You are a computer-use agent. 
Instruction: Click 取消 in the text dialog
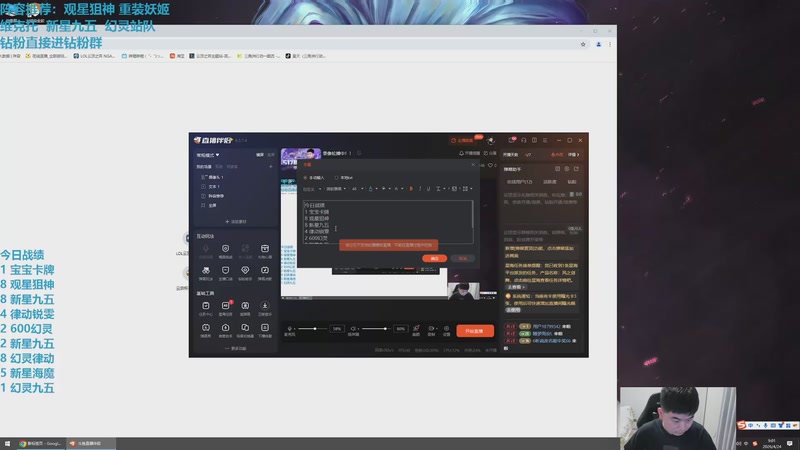tap(462, 259)
